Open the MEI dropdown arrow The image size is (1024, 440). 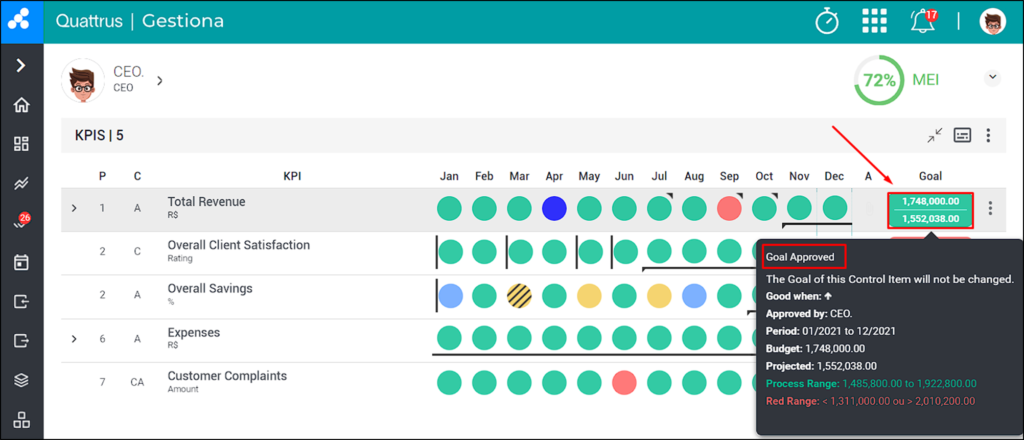(993, 78)
